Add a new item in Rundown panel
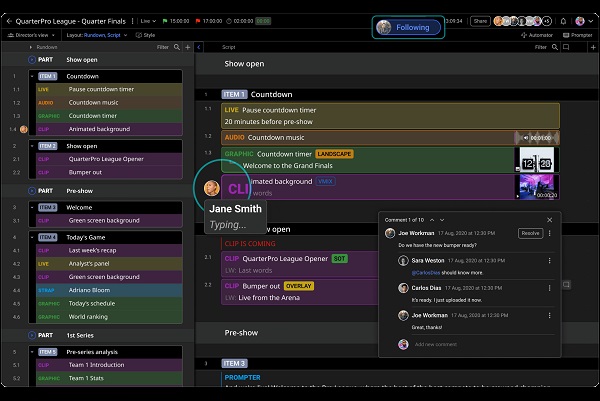600x401 pixels. tap(188, 47)
